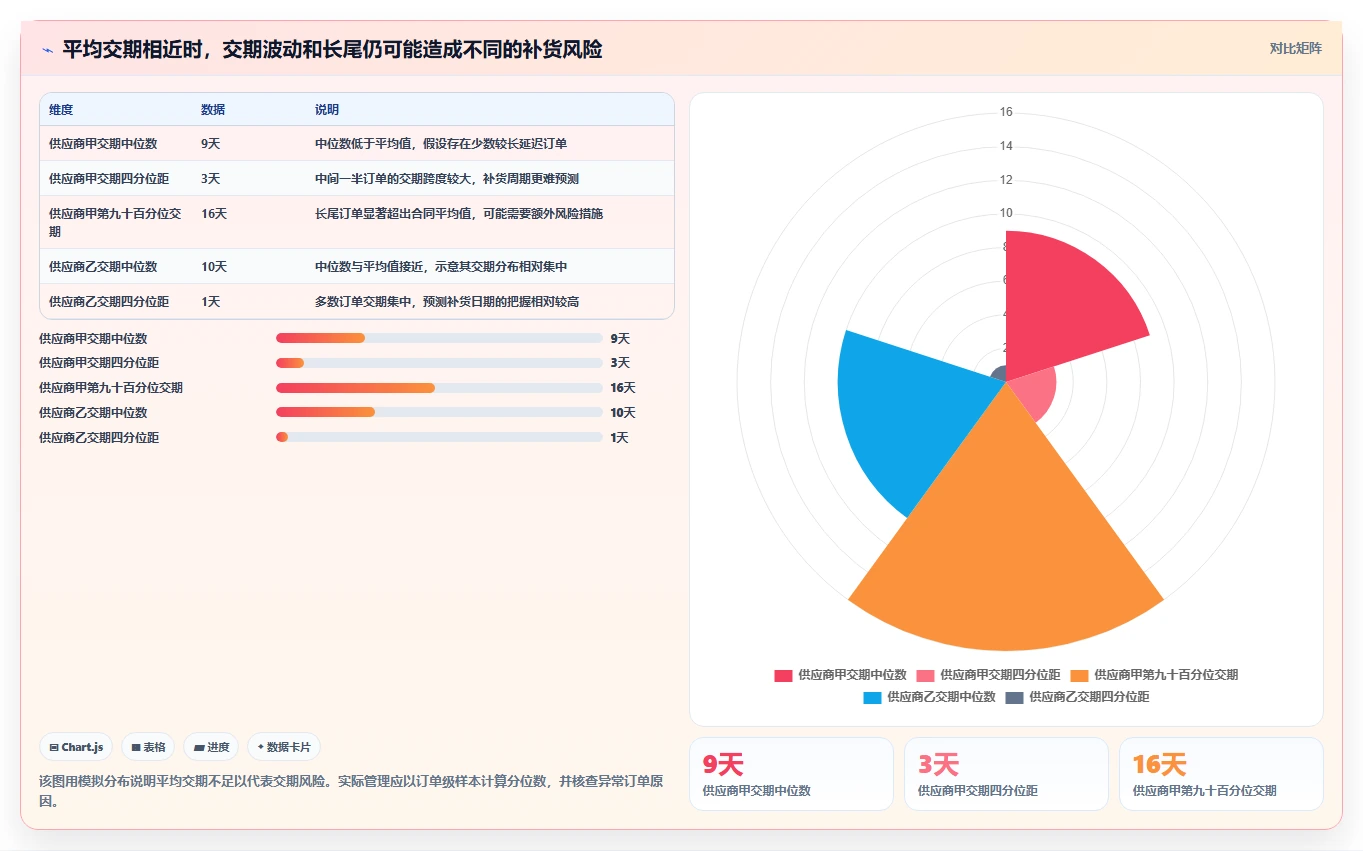Image resolution: width=1363 pixels, height=851 pixels.
Task: Select the 数据卡片 chip
Action: pos(284,747)
